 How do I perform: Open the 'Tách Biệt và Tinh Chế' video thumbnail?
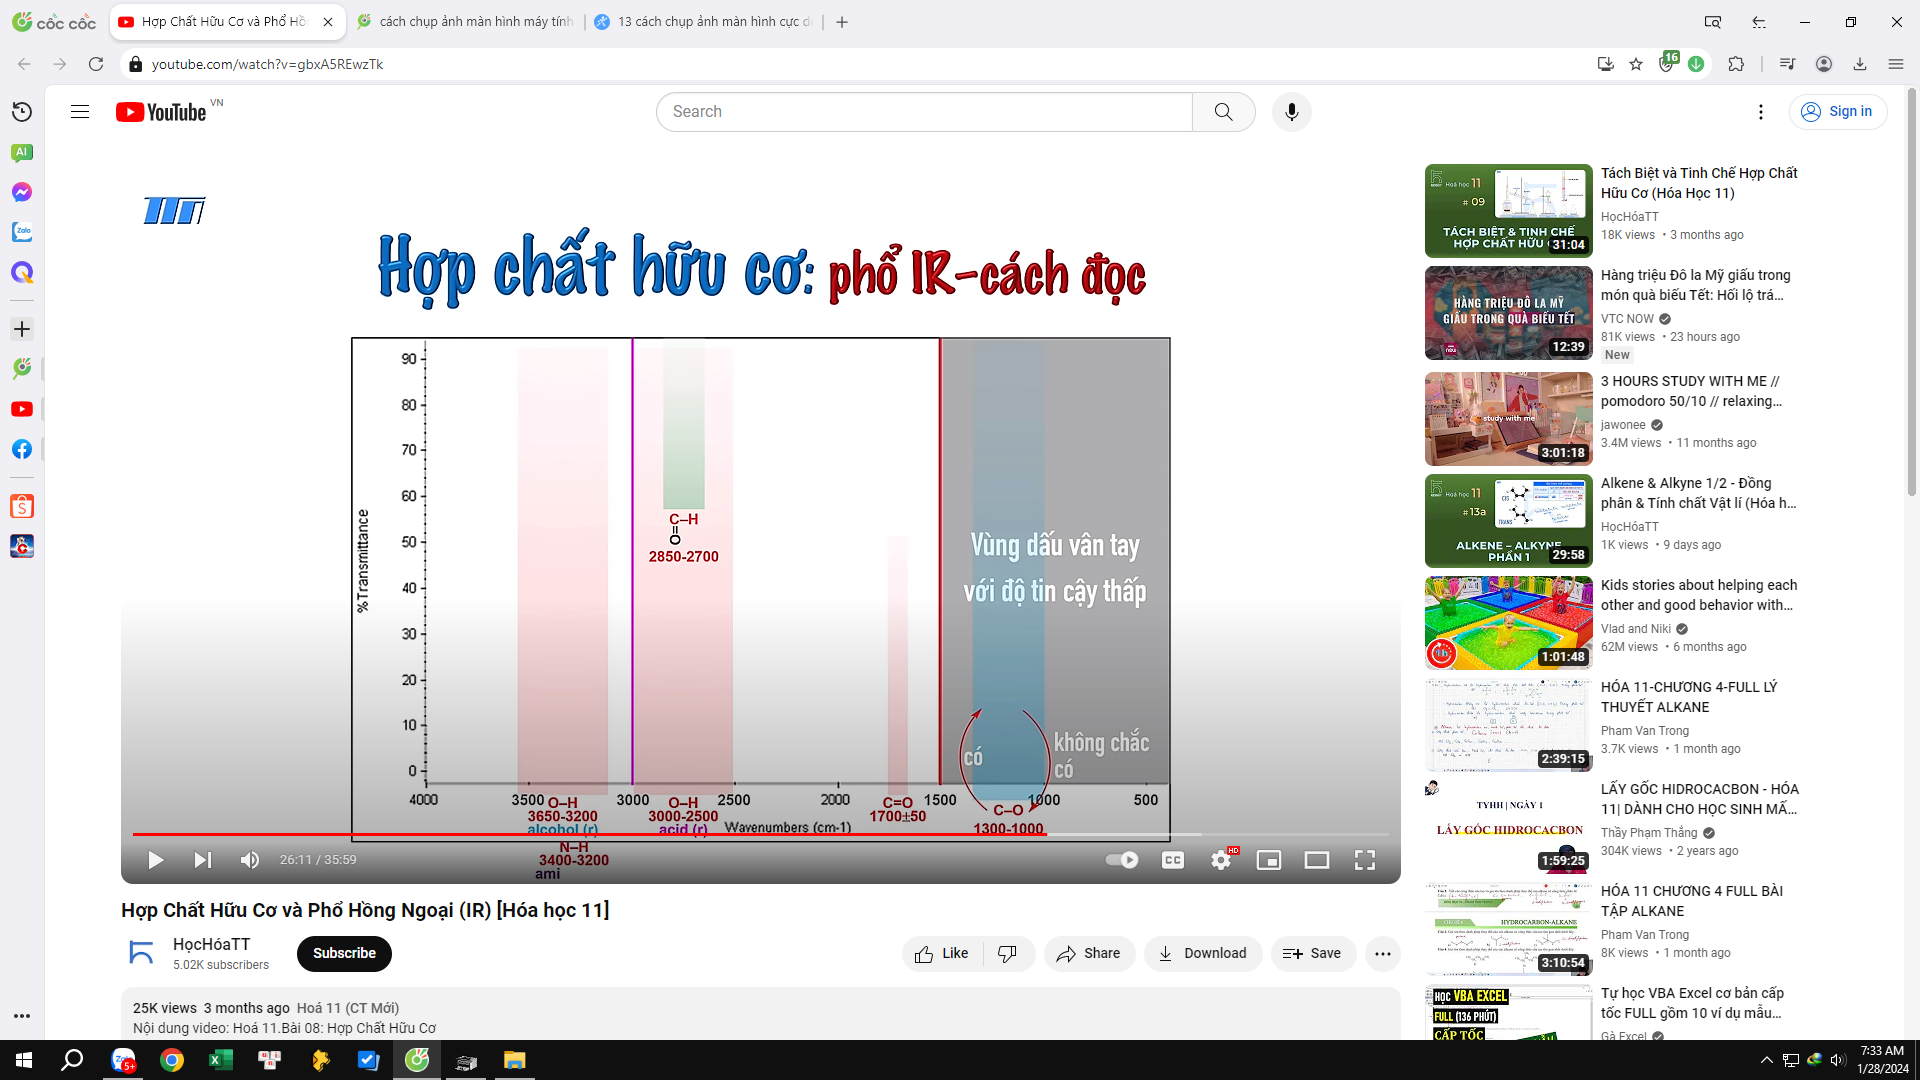(x=1508, y=211)
